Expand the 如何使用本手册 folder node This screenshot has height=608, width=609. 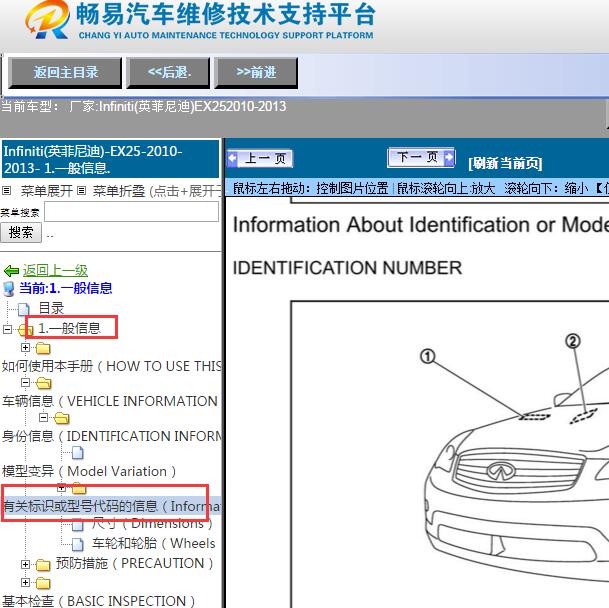tap(26, 347)
